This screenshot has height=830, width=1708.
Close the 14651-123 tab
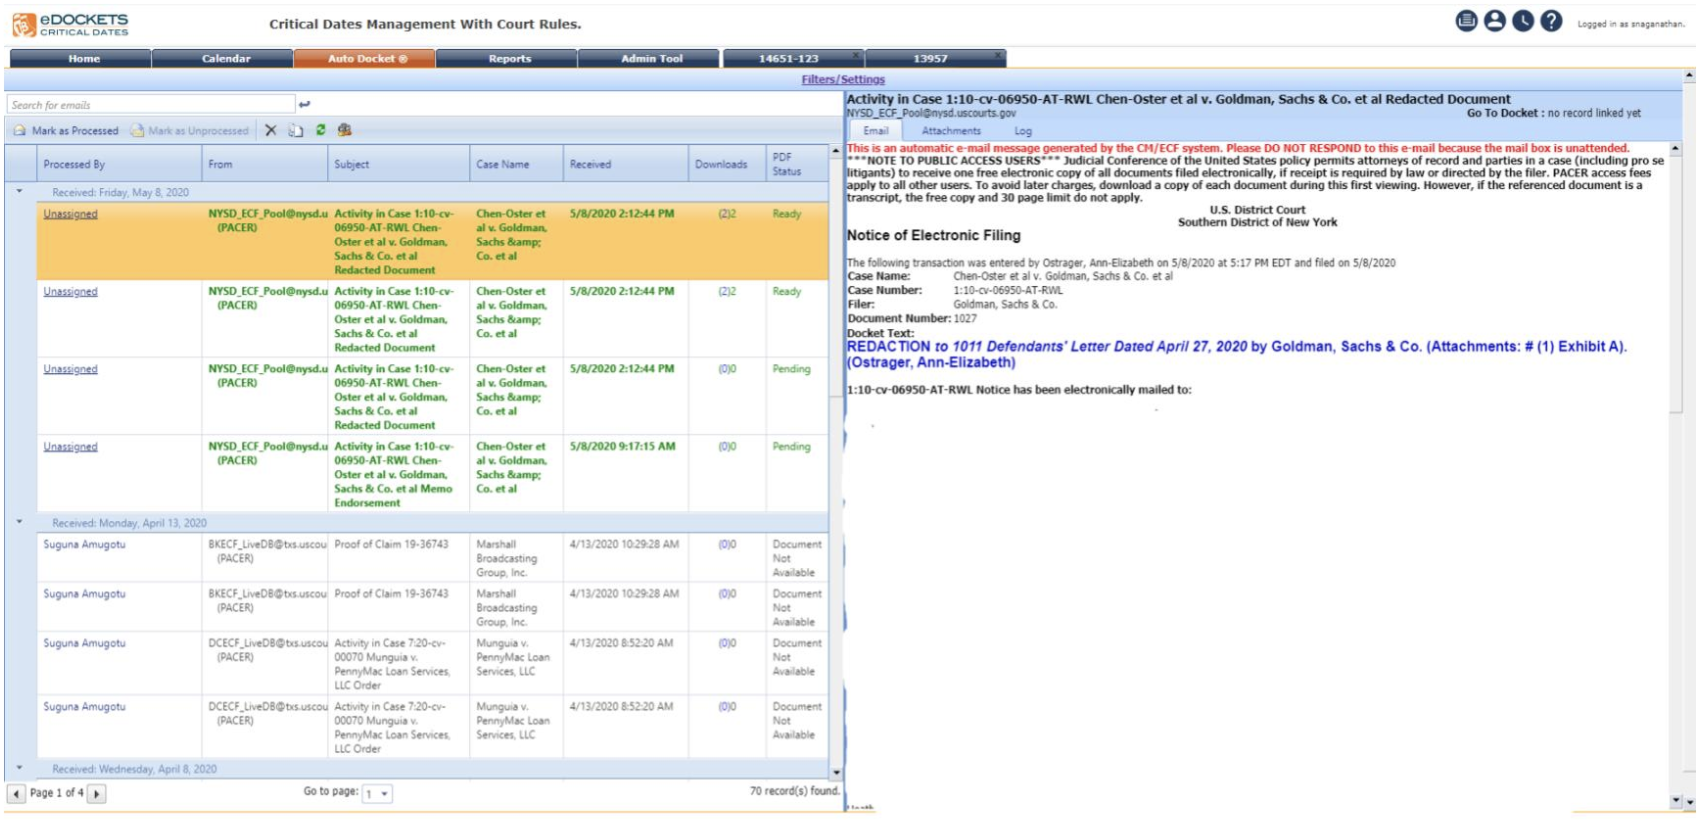(856, 55)
